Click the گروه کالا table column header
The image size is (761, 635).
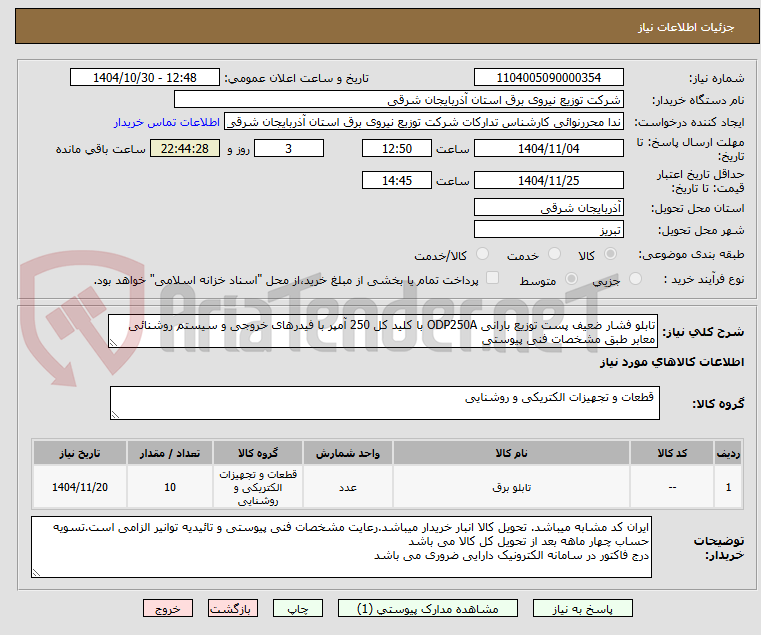point(258,453)
